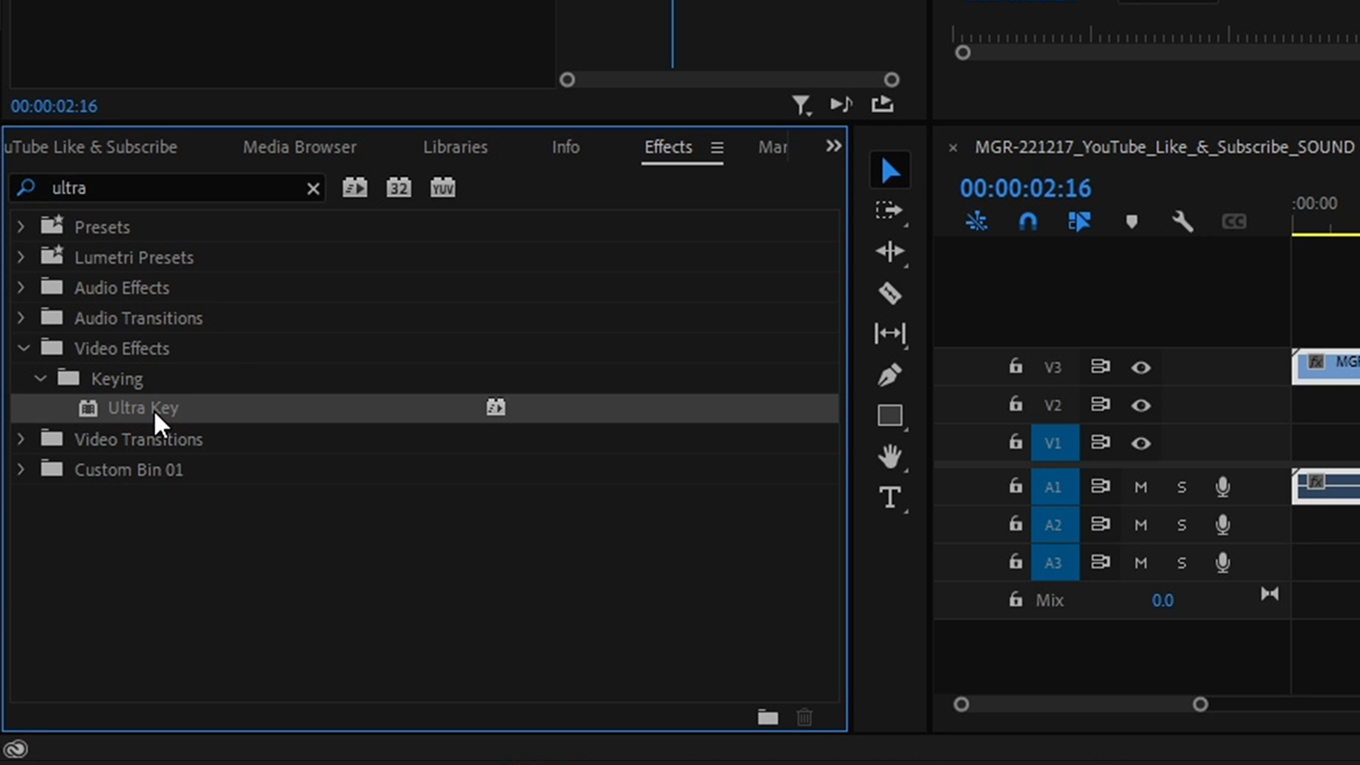Open the Libraries tab
The width and height of the screenshot is (1360, 765).
pyautogui.click(x=455, y=147)
